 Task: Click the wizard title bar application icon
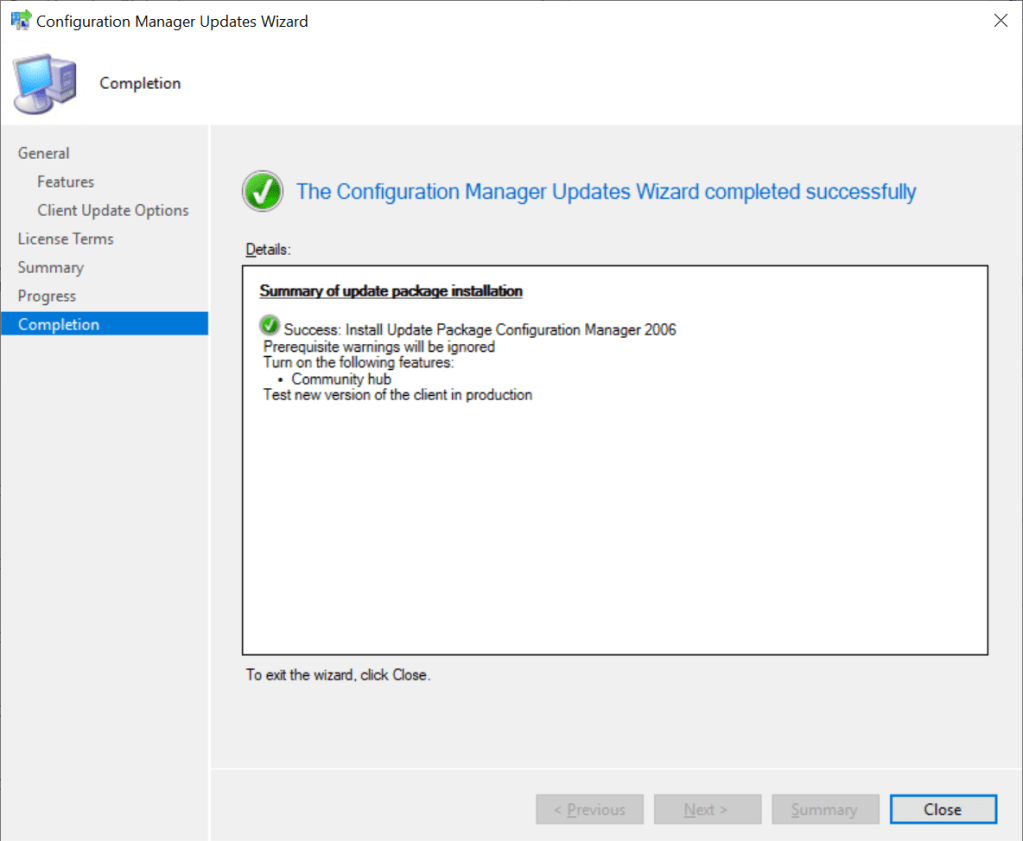coord(19,21)
